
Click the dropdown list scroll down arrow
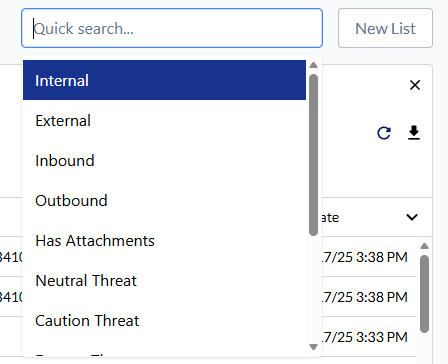coord(313,347)
